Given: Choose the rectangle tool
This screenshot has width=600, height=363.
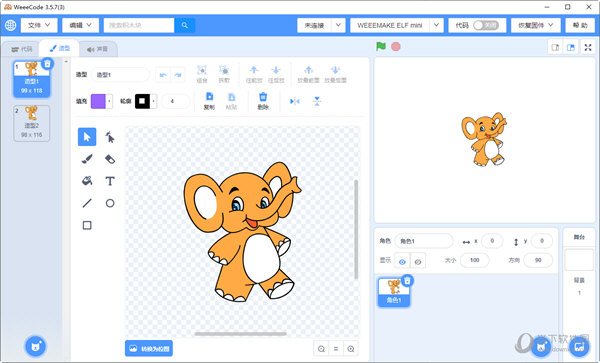Looking at the screenshot, I should tap(87, 225).
